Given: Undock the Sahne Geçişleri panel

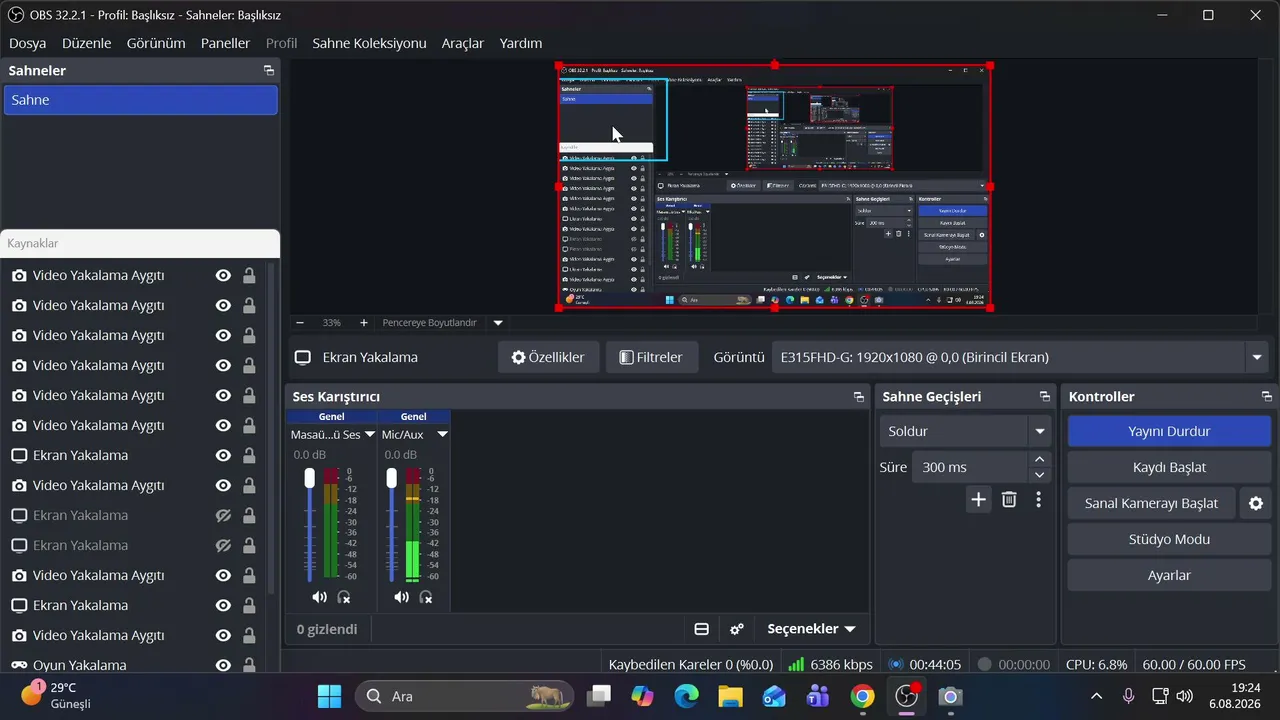Looking at the screenshot, I should (1044, 397).
